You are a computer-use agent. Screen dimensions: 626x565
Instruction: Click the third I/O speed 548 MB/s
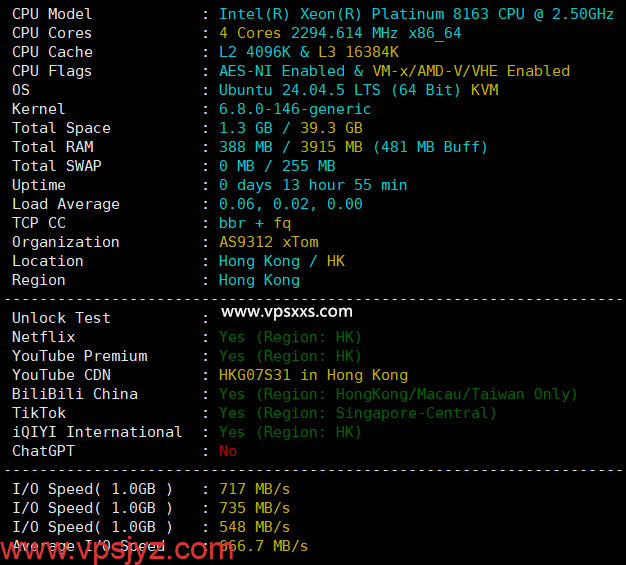(254, 527)
